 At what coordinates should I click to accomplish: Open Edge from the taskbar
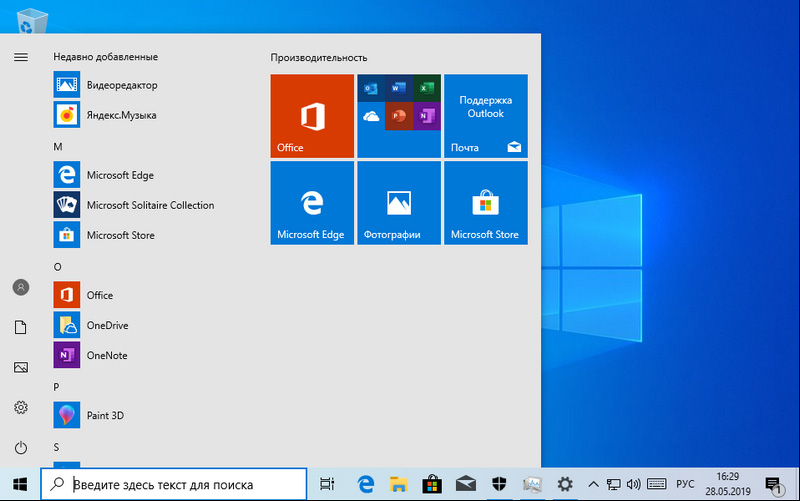(x=366, y=484)
